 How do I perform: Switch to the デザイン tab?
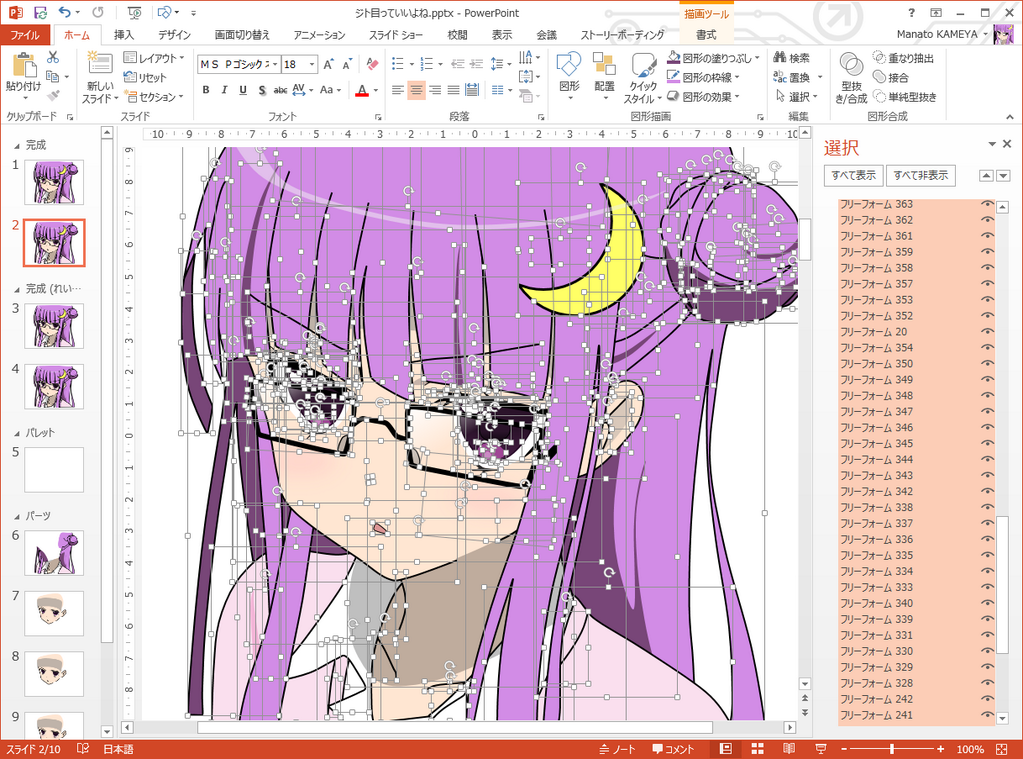(x=174, y=35)
